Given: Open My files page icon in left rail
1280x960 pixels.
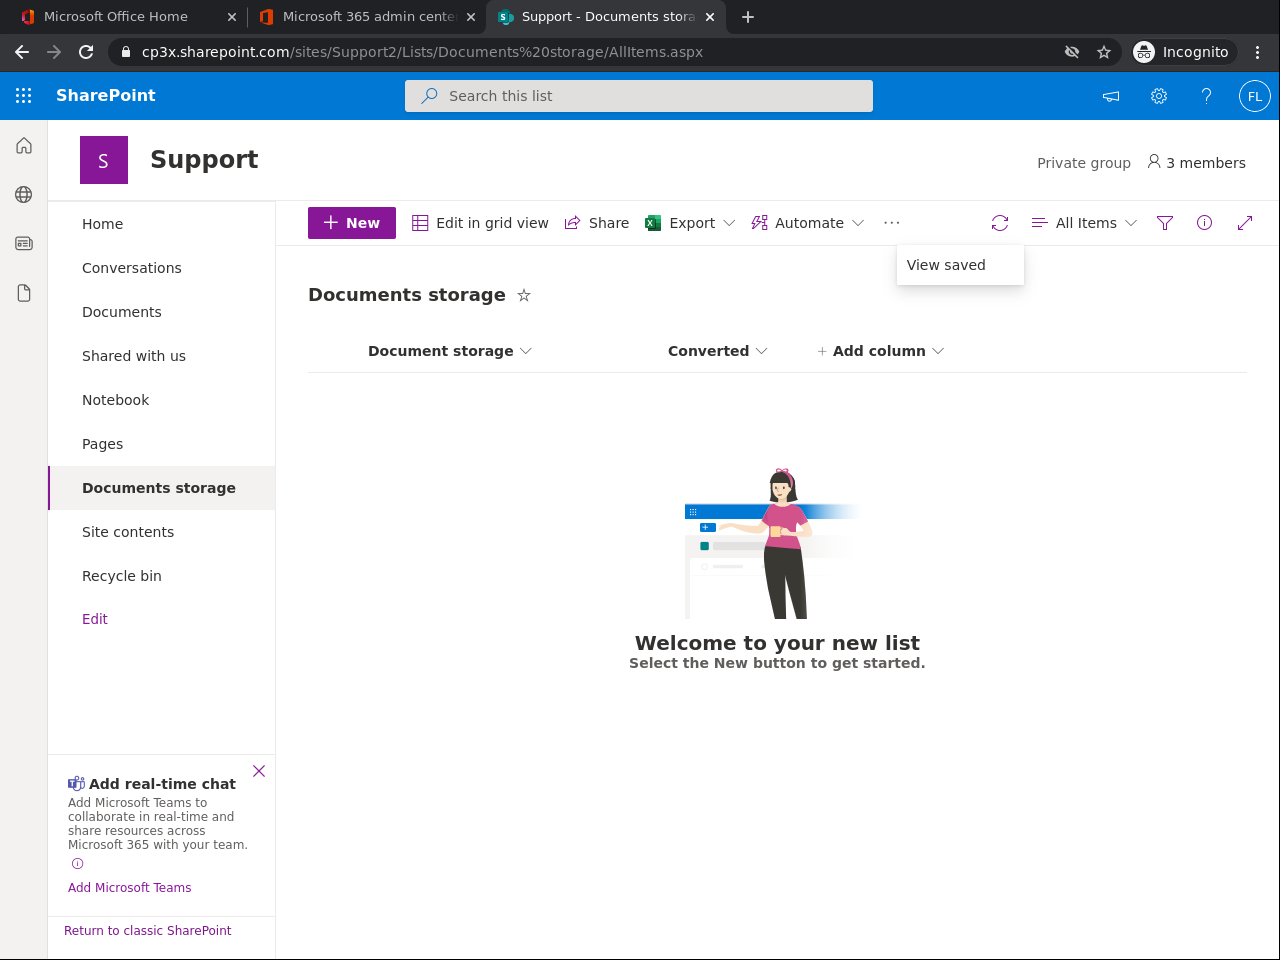Looking at the screenshot, I should [24, 292].
